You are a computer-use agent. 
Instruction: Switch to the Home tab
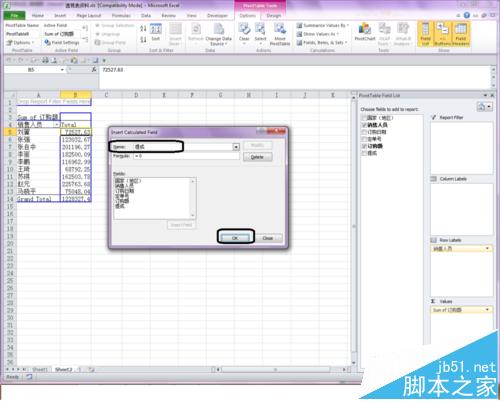(x=38, y=15)
